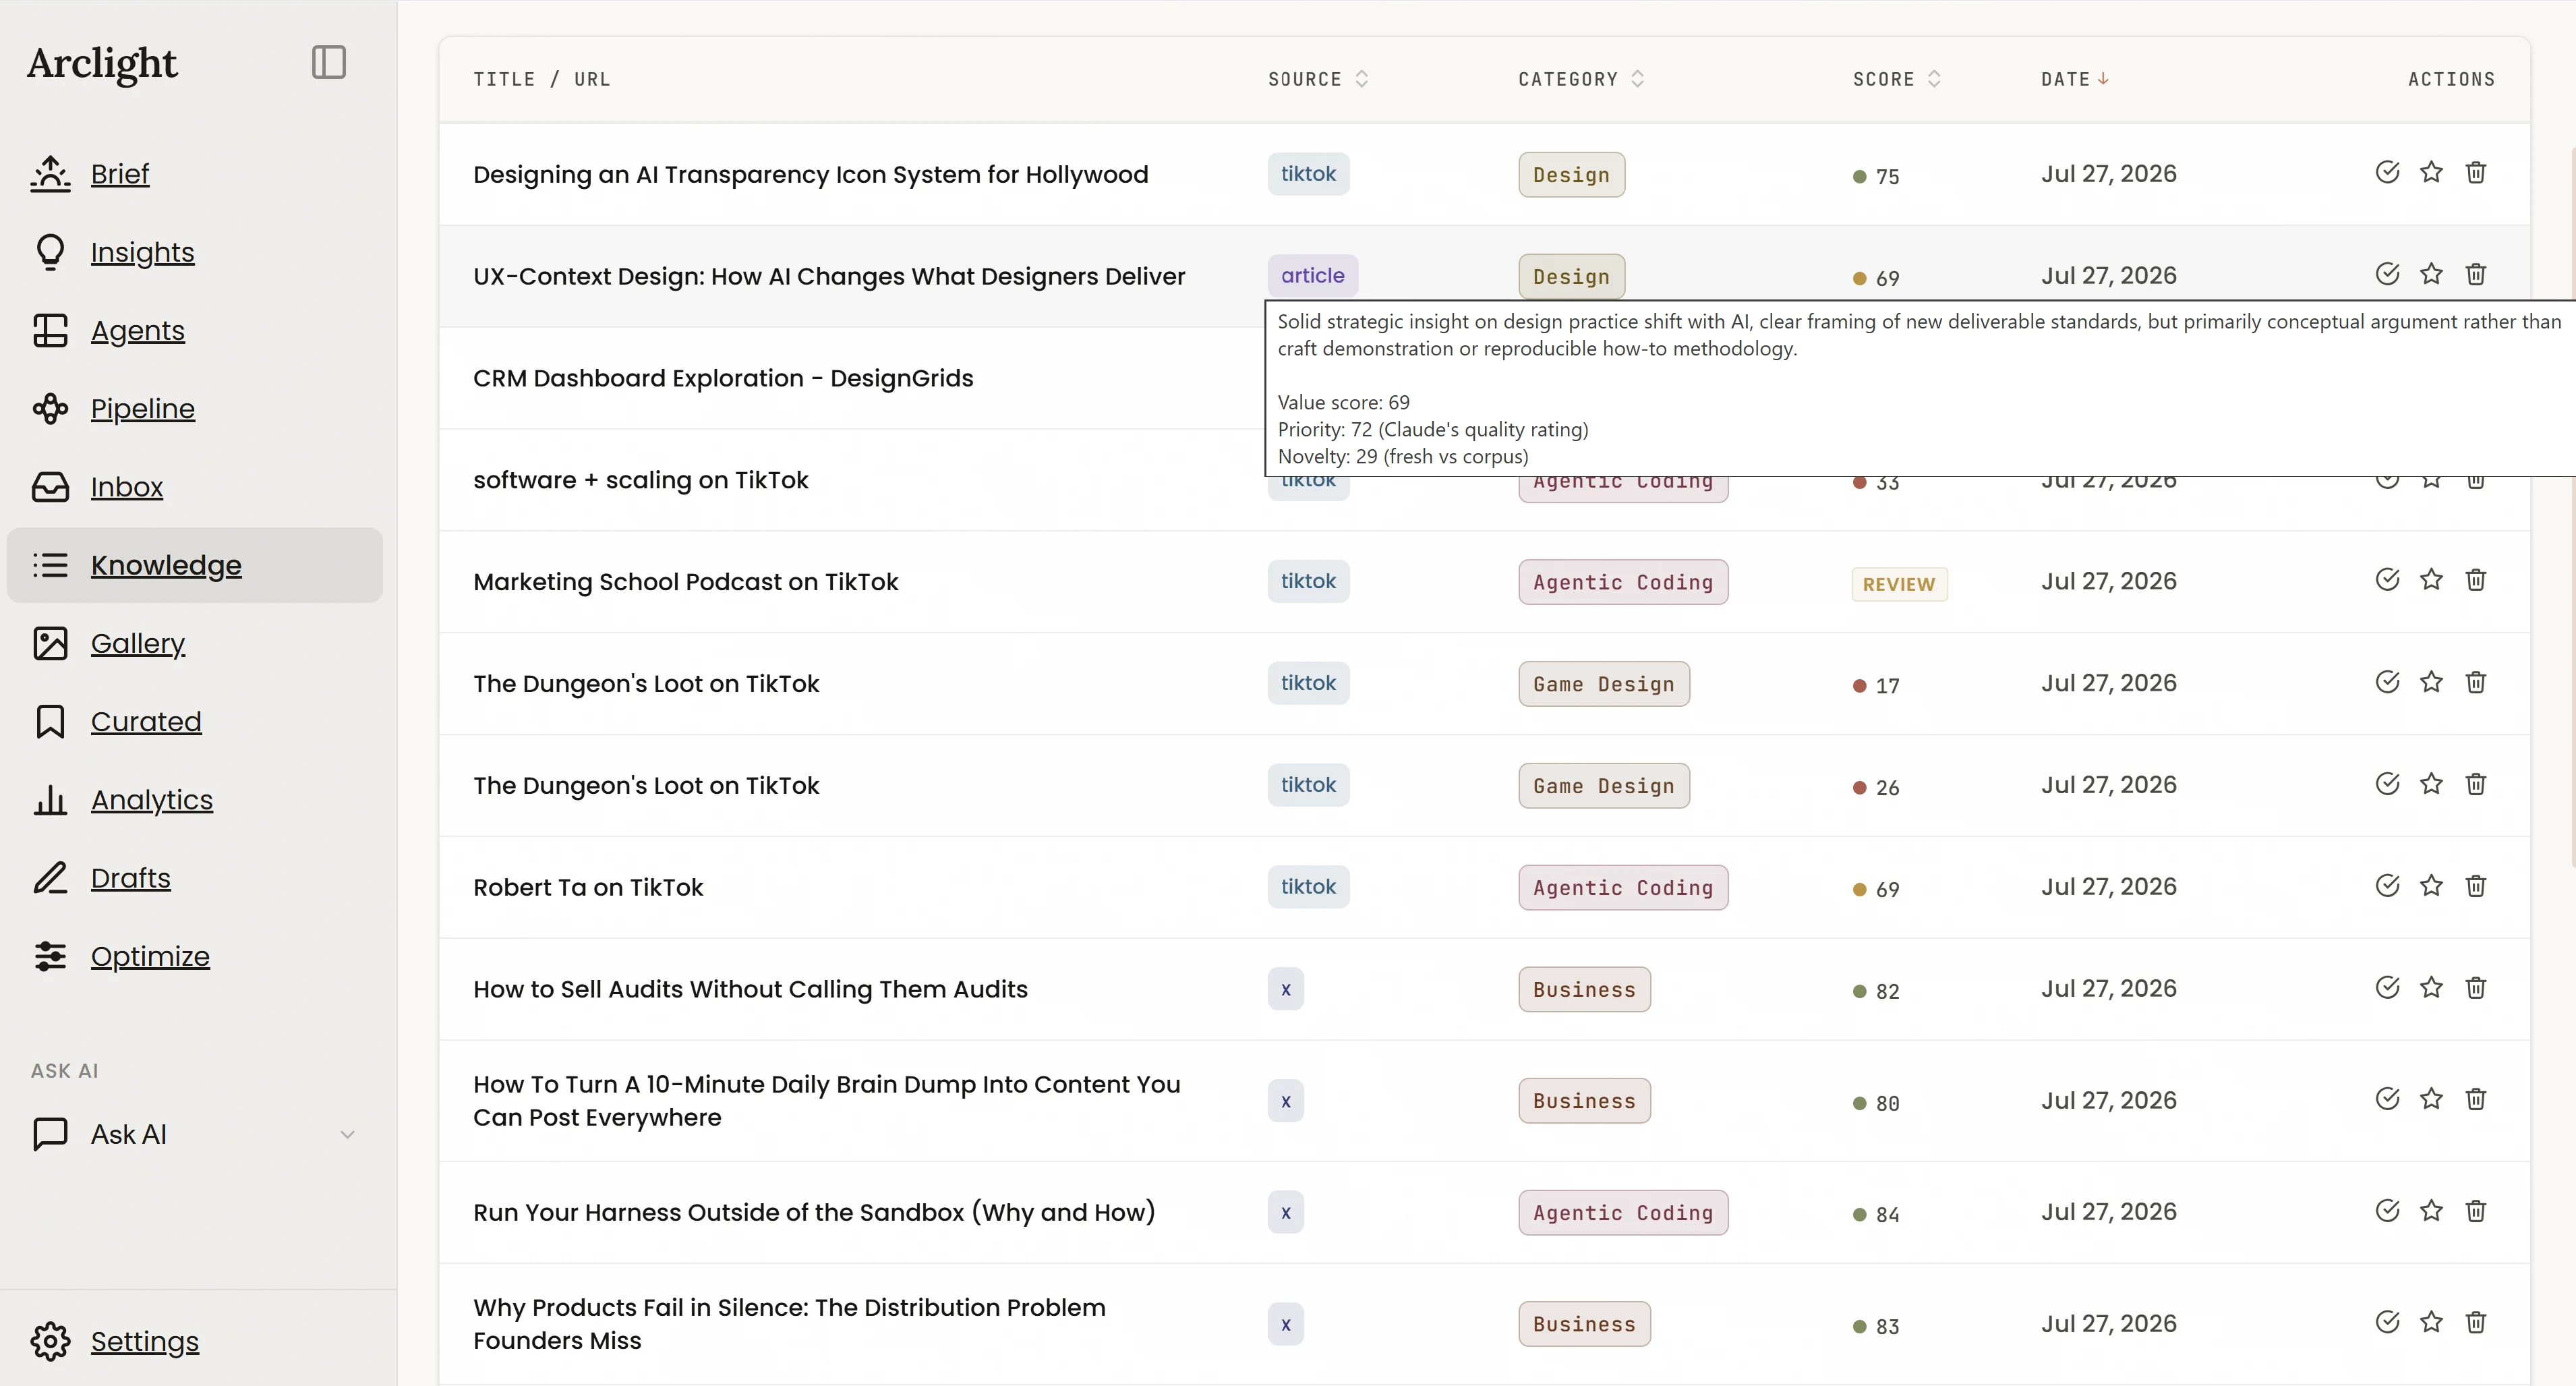Delete the score 17 Dungeon's Loot row
Image resolution: width=2576 pixels, height=1386 pixels.
pyautogui.click(x=2475, y=682)
